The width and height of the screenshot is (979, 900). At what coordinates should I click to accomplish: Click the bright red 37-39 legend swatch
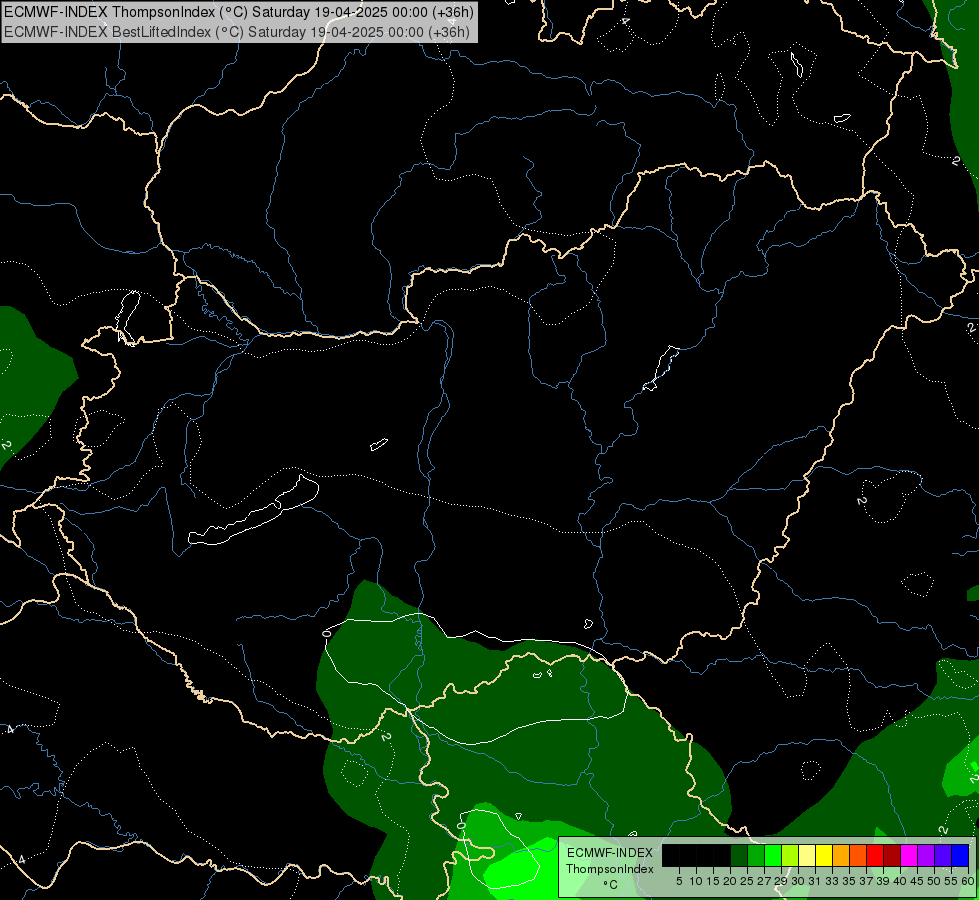(875, 855)
